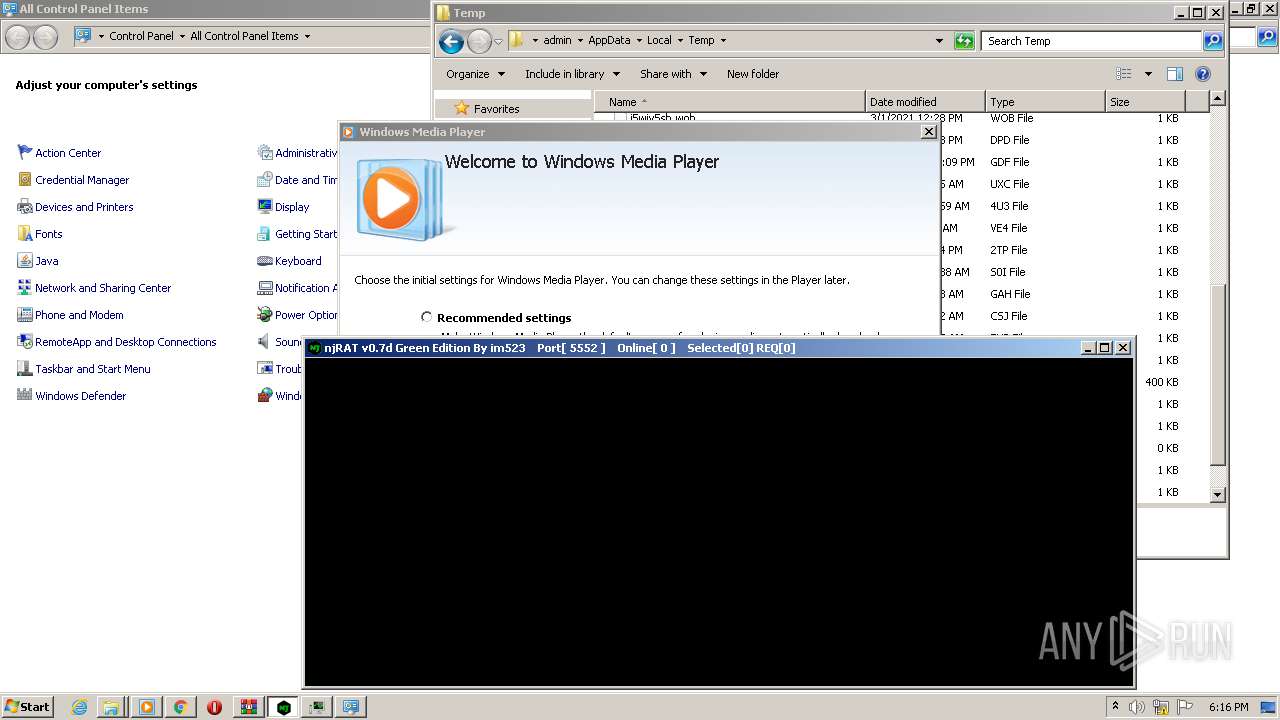Sort files by the Name column header
1280x720 pixels.
coord(729,102)
